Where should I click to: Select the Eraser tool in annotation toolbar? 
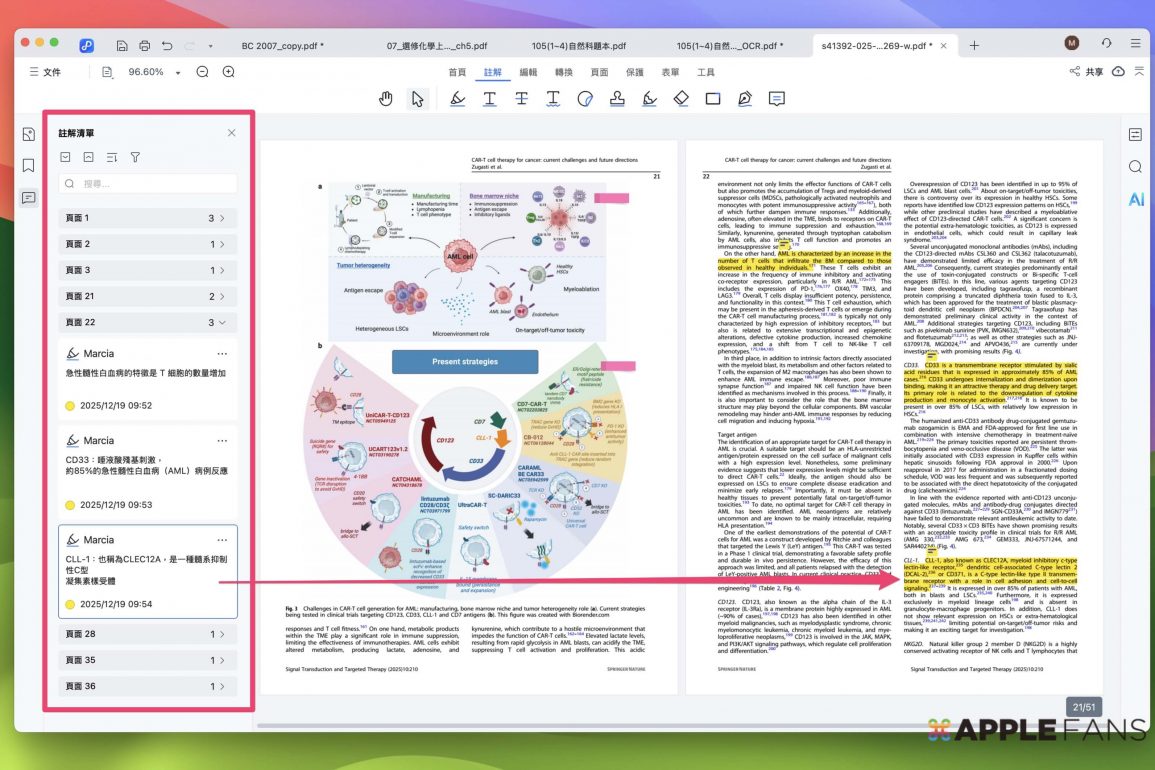[x=681, y=98]
